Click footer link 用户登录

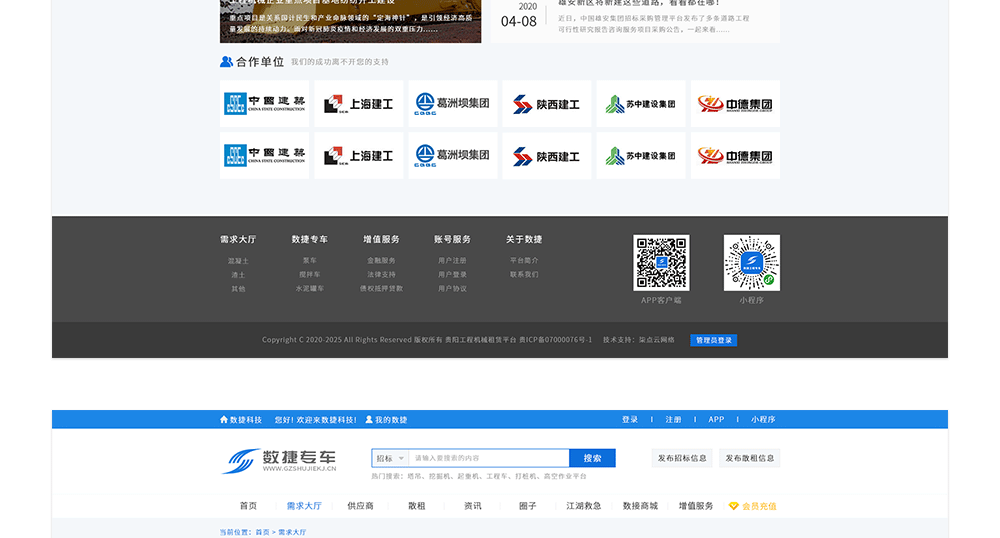click(x=452, y=275)
